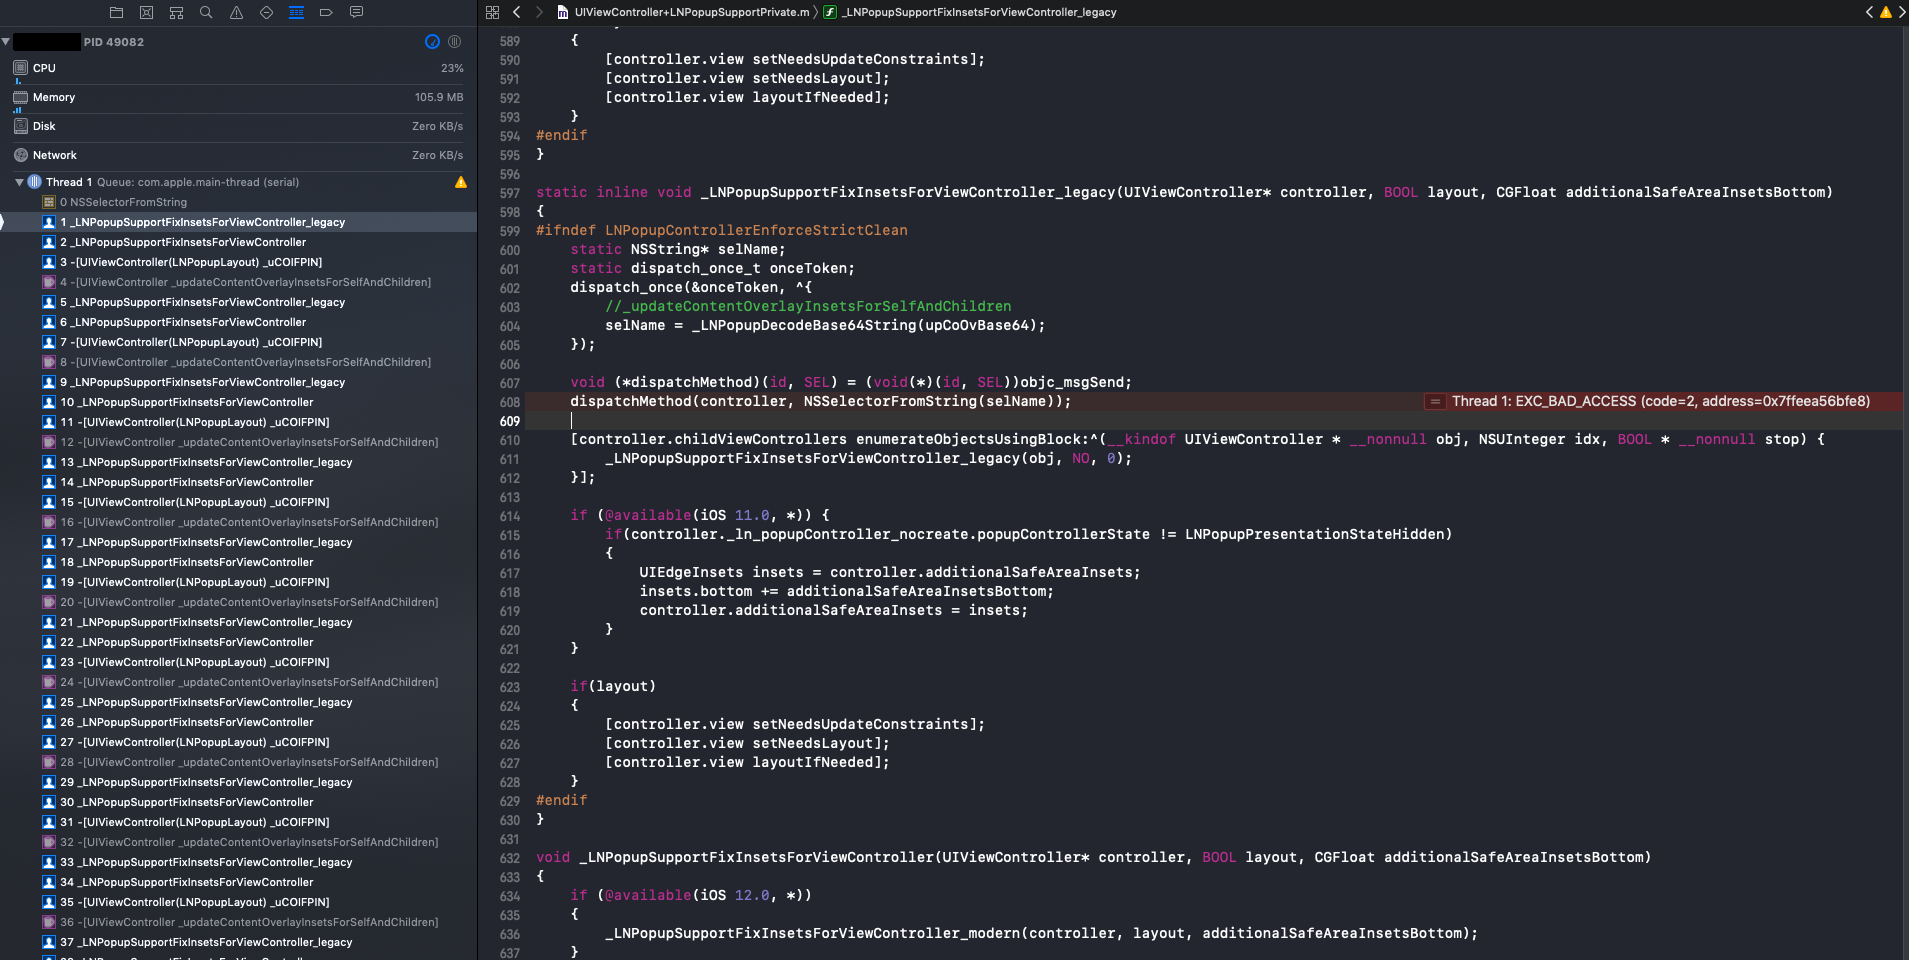Click the EXC_BAD_ACCESS error annotation
Viewport: 1909px width, 960px height.
coord(1661,401)
